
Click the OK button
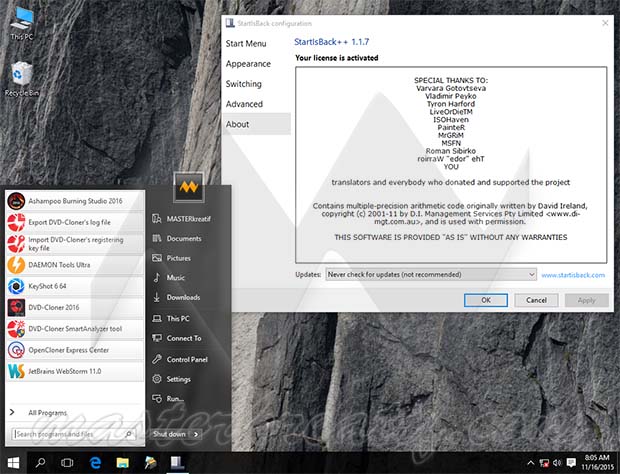[486, 300]
